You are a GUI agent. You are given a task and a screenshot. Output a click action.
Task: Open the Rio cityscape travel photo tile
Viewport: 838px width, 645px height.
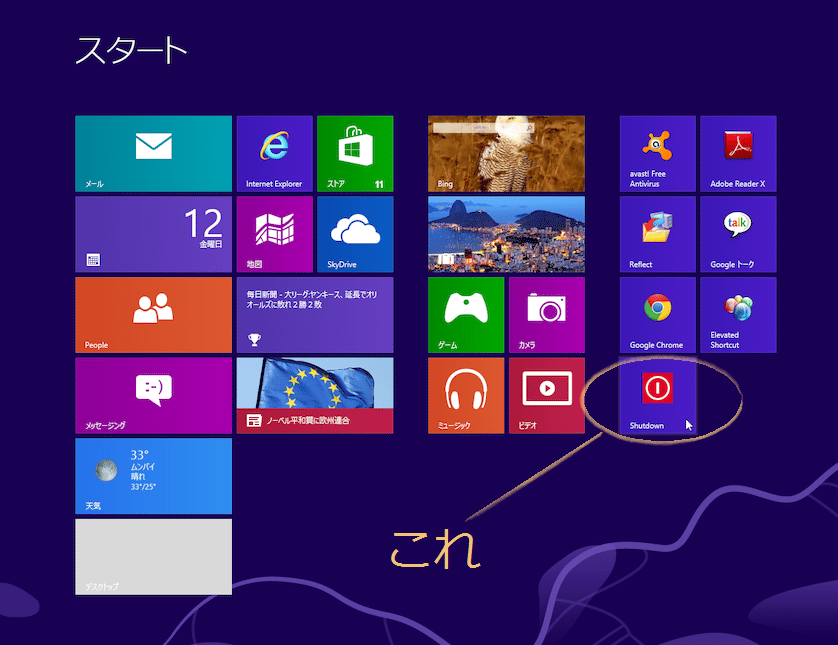[x=506, y=235]
